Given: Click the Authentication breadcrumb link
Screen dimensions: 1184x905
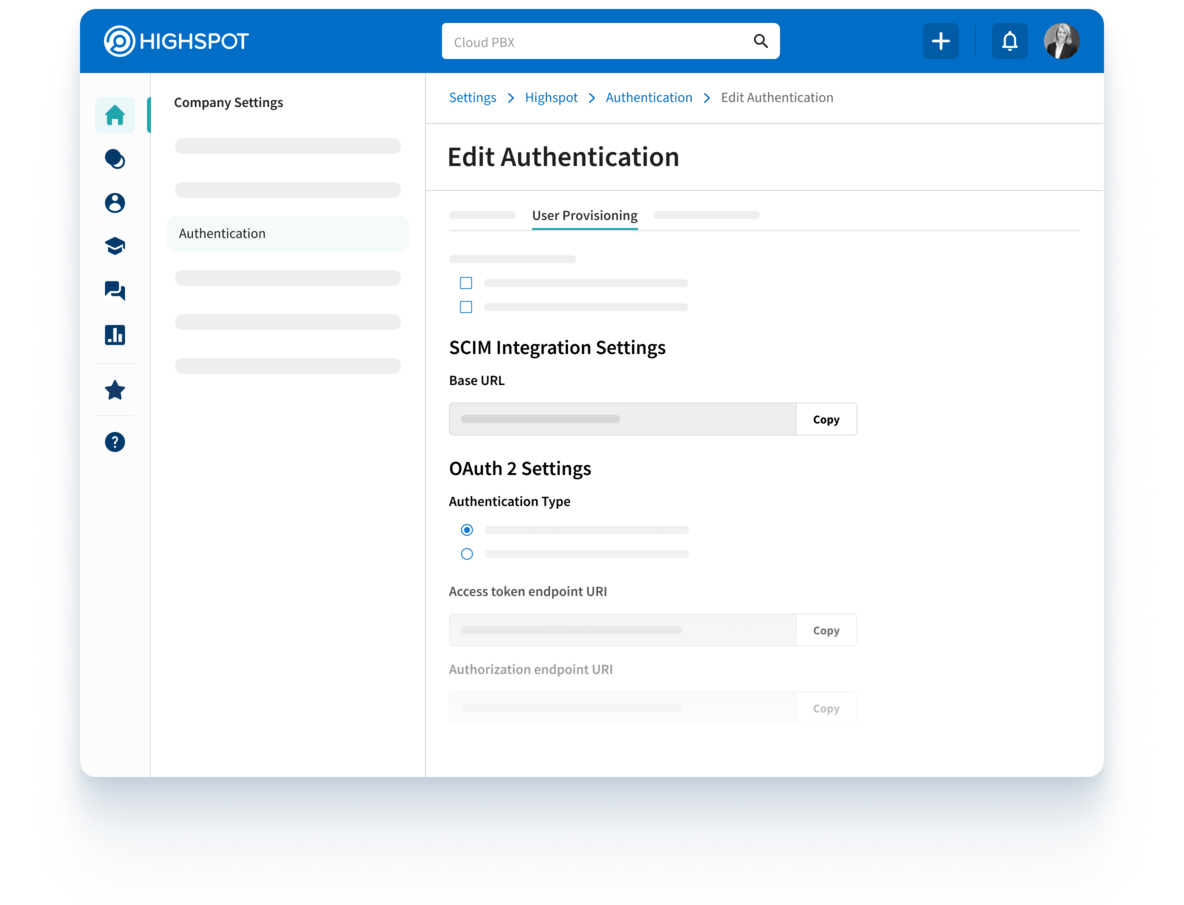Looking at the screenshot, I should click(649, 97).
